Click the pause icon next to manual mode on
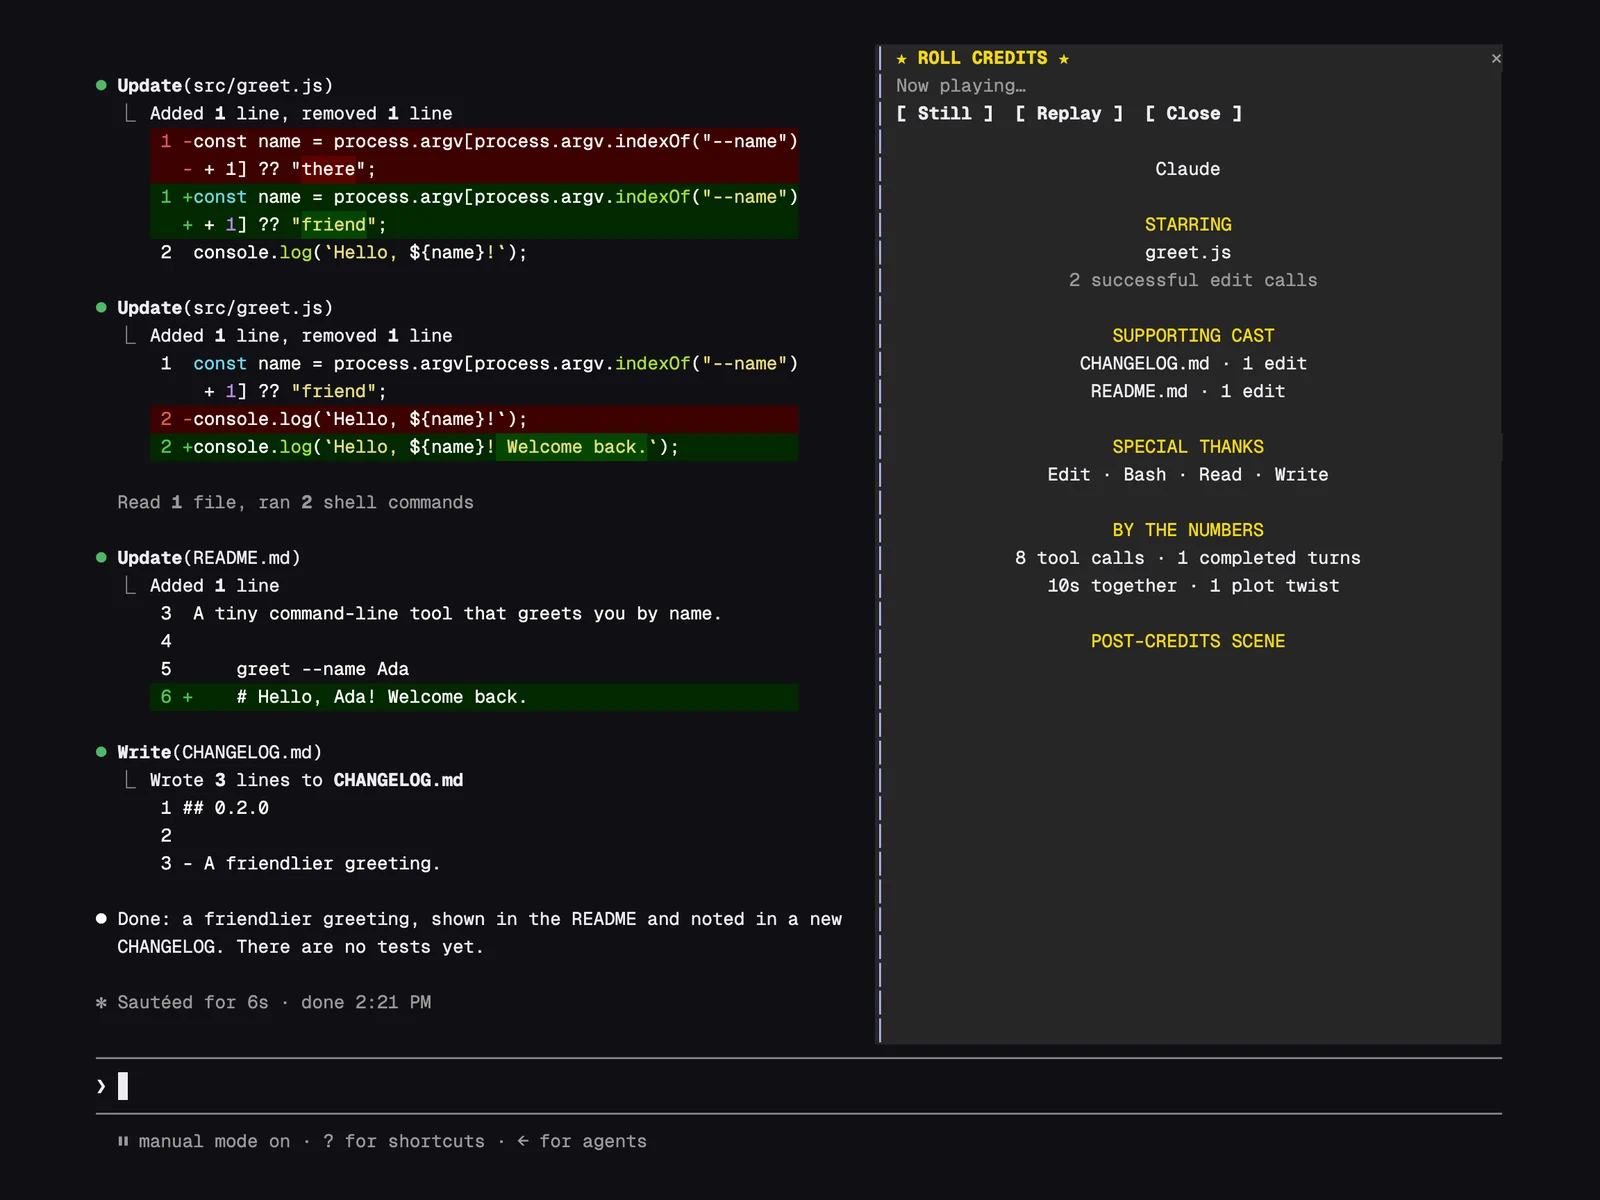1600x1200 pixels. tap(123, 1141)
